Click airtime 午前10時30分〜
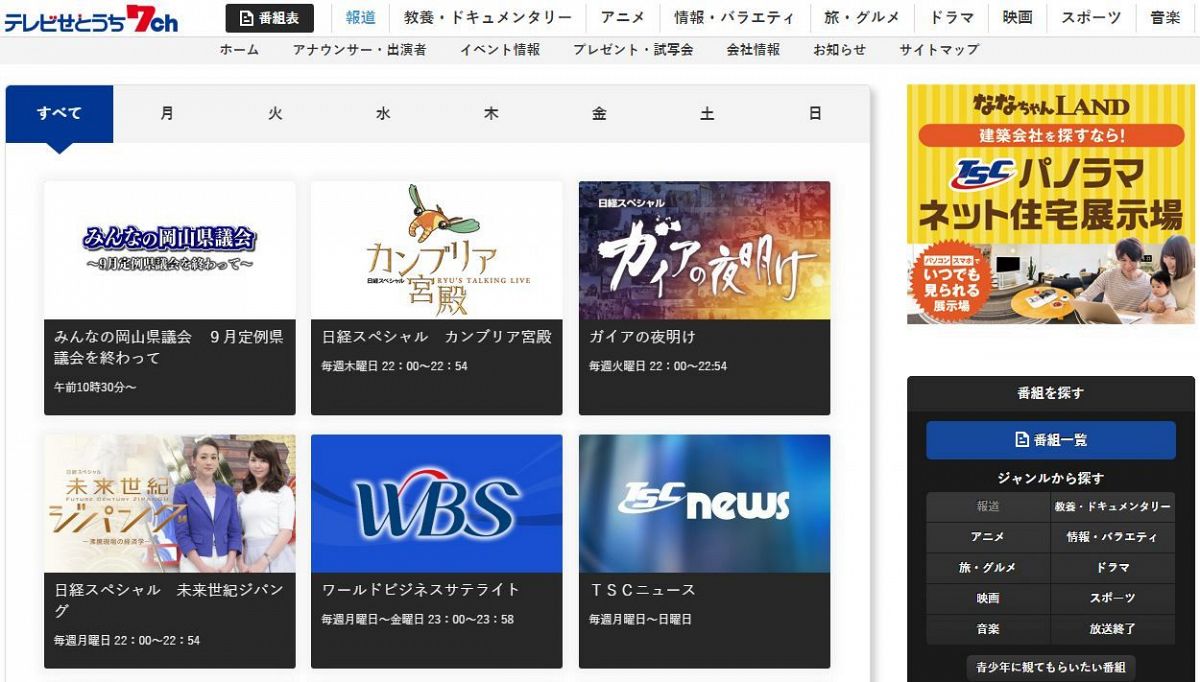The width and height of the screenshot is (1200, 682). click(95, 387)
